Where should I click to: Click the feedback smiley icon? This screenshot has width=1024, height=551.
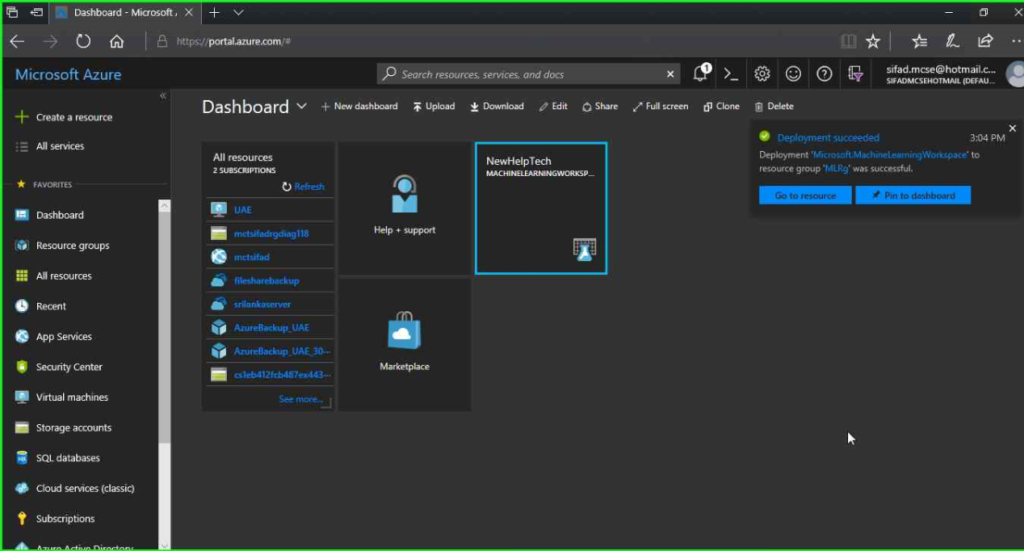793,74
